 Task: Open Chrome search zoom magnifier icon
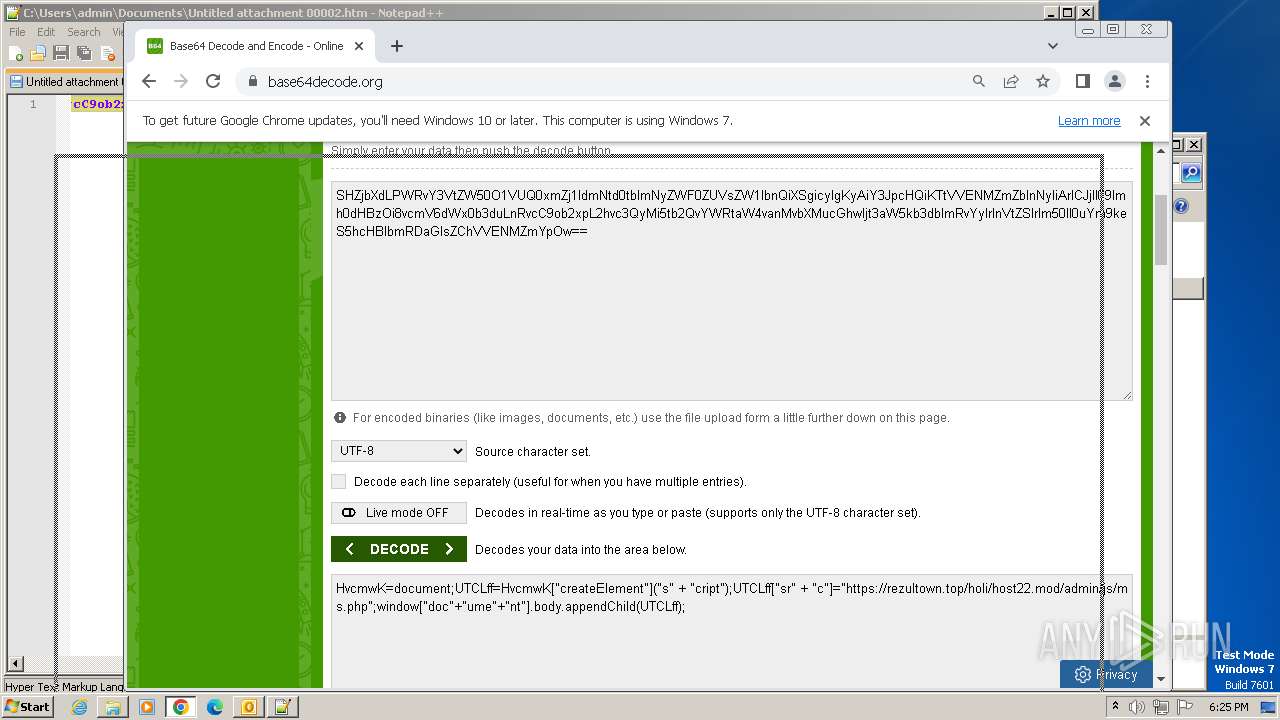979,81
